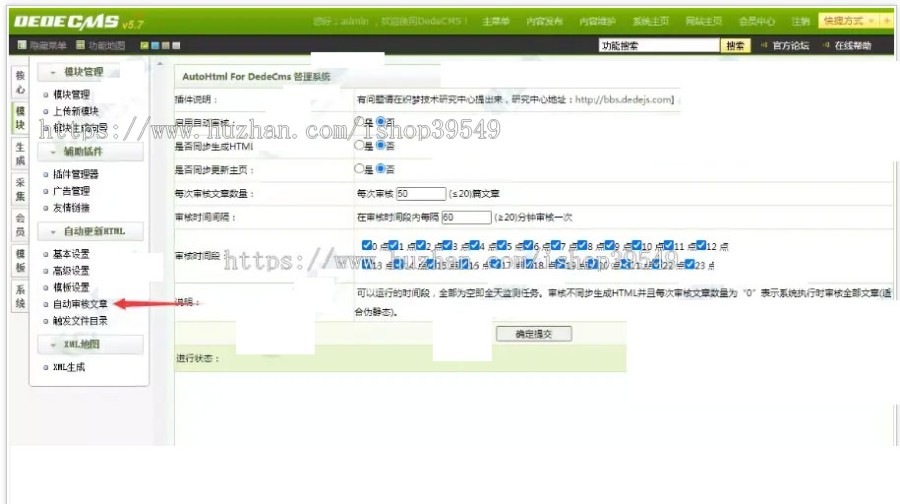Open 主菜单 in the top navigation
This screenshot has width=900, height=504.
[495, 21]
